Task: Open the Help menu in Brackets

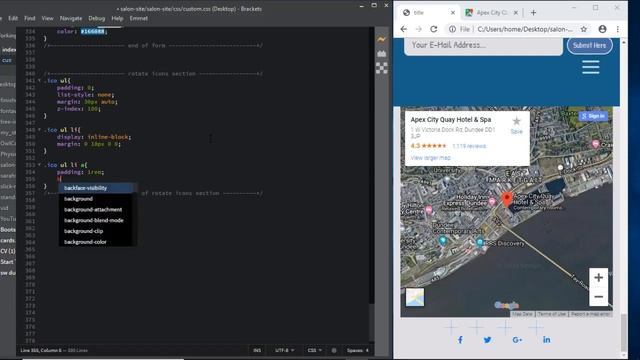Action: click(117, 18)
